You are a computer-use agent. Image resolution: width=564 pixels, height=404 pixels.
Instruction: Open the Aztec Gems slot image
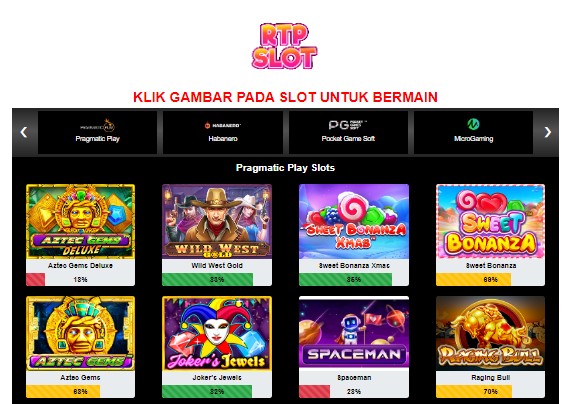81,333
